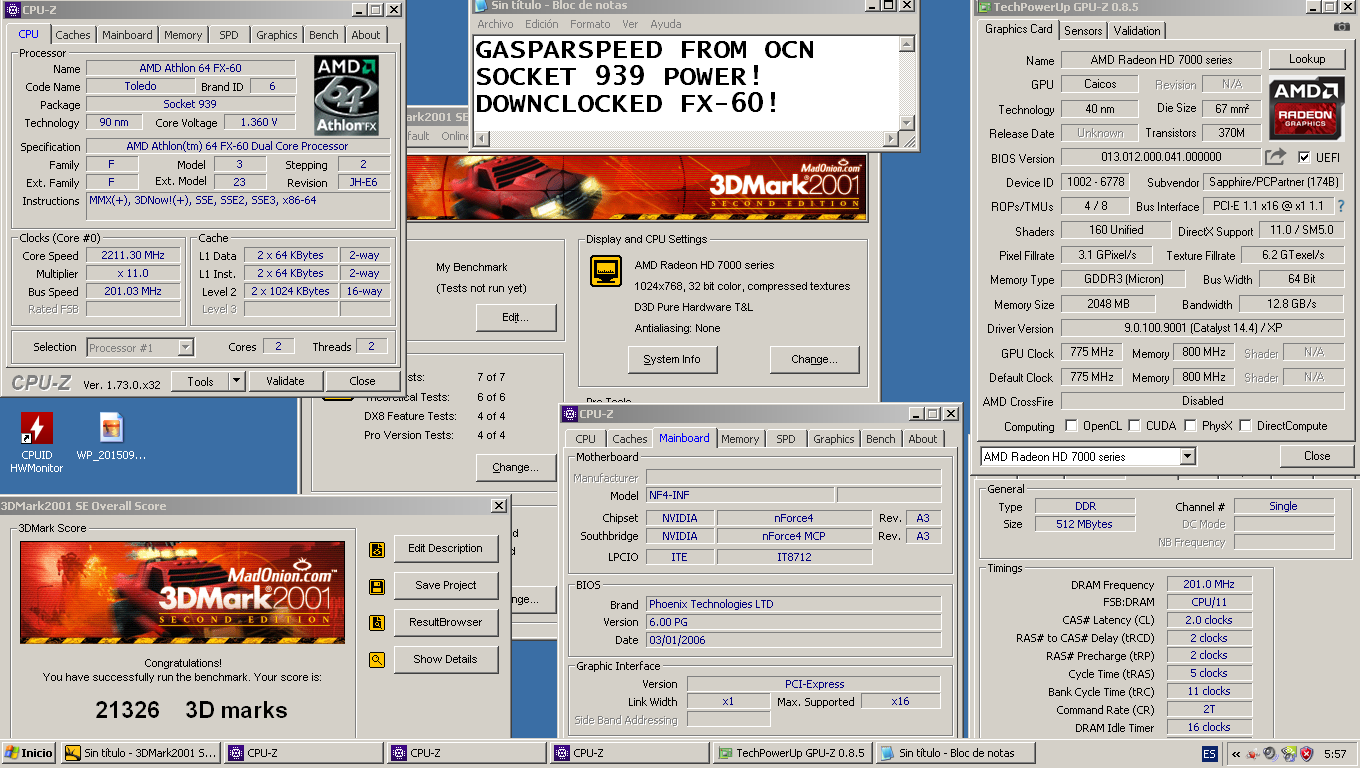Toggle the UEFI checkbox in GPU-Z
This screenshot has height=768, width=1360.
tap(1304, 157)
